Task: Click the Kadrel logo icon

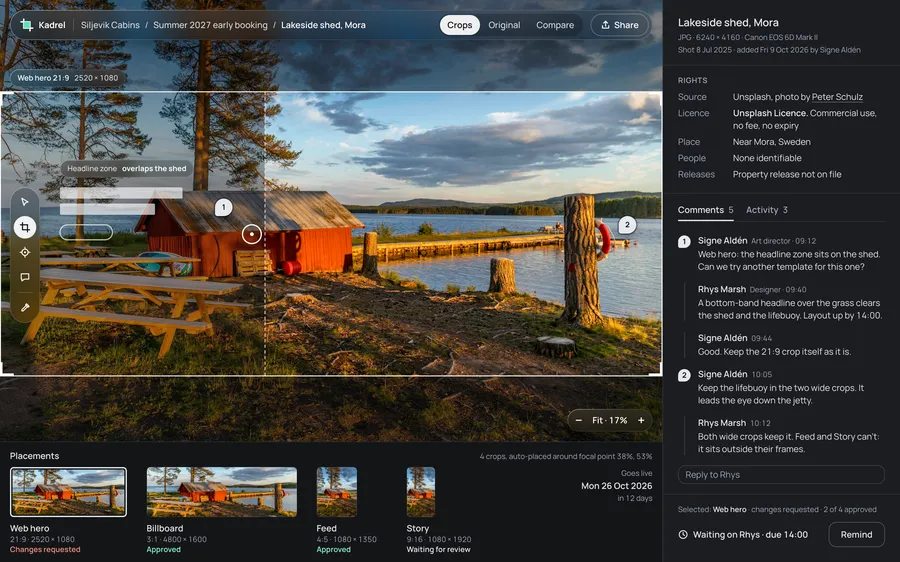Action: (x=26, y=25)
